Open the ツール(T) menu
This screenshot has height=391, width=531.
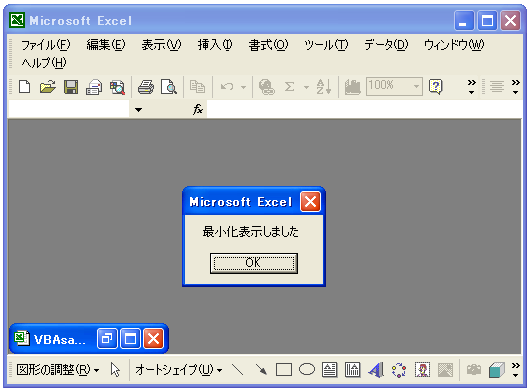[326, 45]
